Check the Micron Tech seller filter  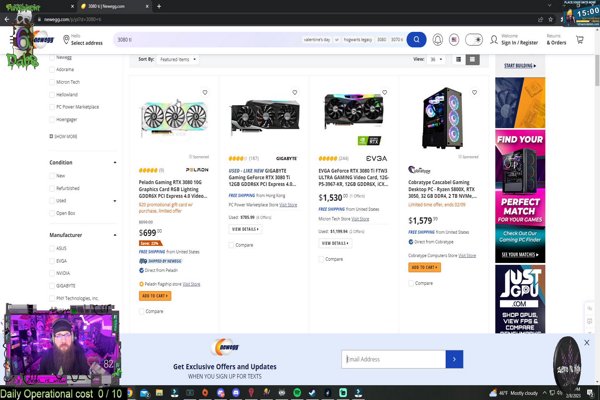pos(52,82)
